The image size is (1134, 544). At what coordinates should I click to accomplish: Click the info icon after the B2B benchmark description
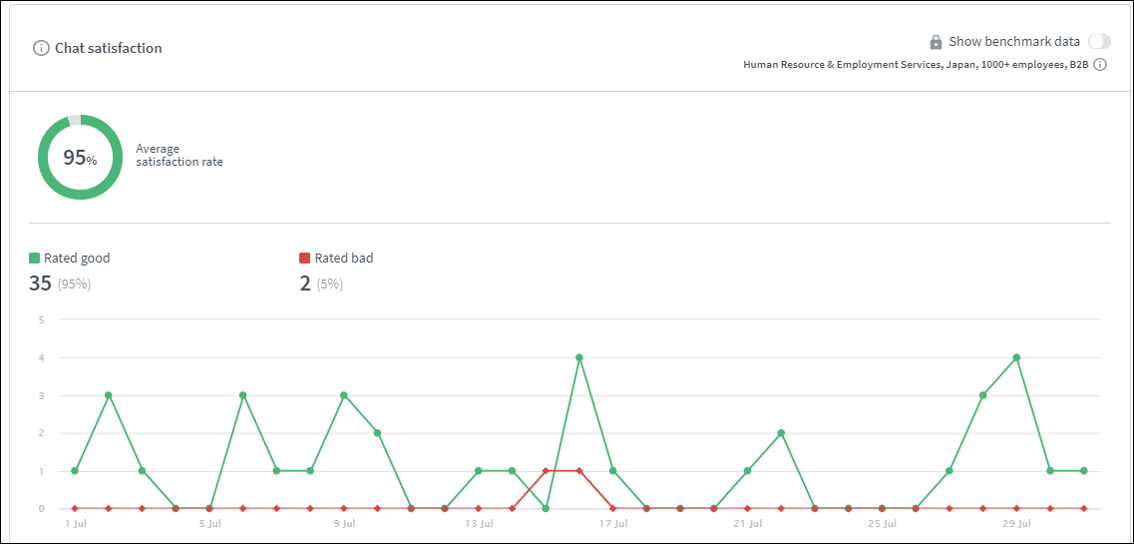point(1100,65)
